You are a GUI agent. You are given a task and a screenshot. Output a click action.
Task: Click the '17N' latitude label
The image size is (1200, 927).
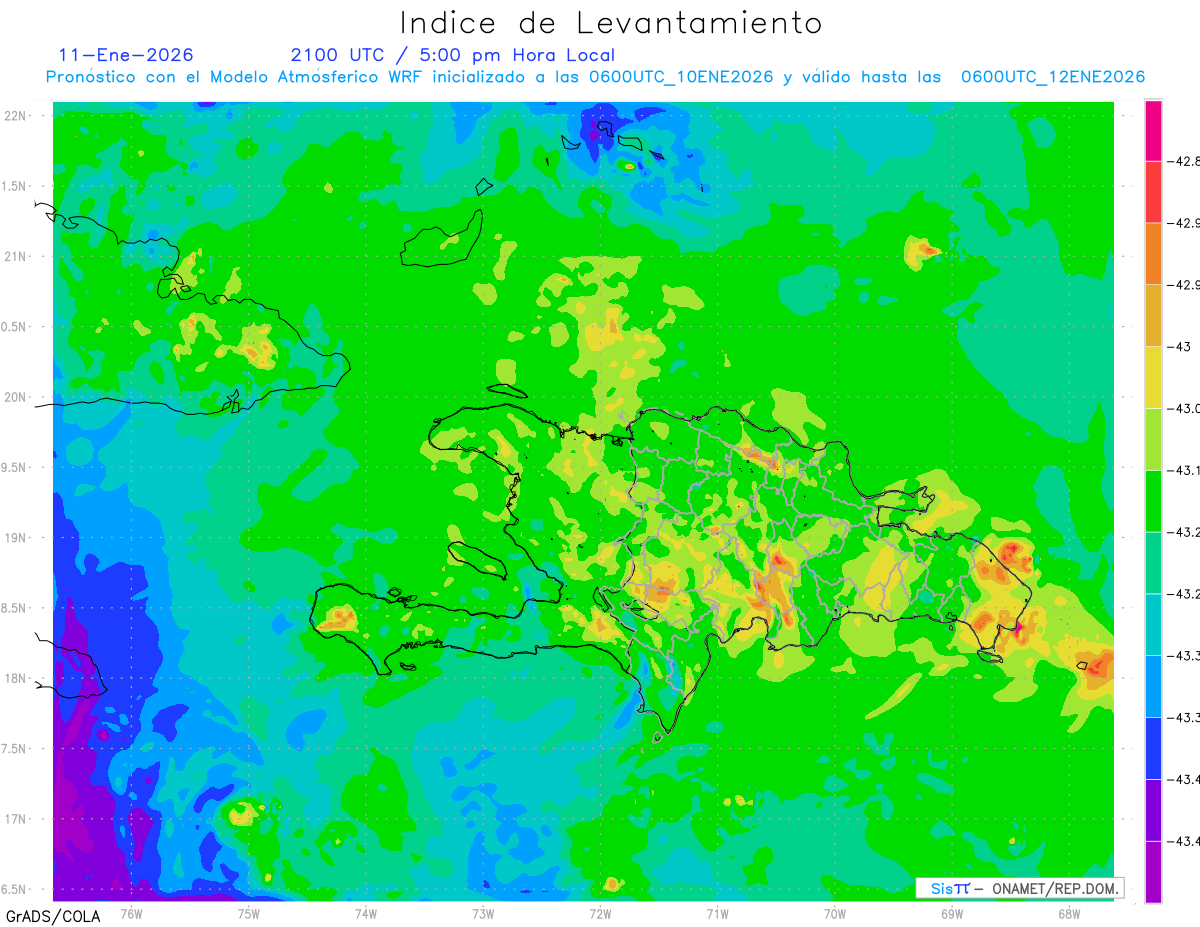pyautogui.click(x=15, y=819)
